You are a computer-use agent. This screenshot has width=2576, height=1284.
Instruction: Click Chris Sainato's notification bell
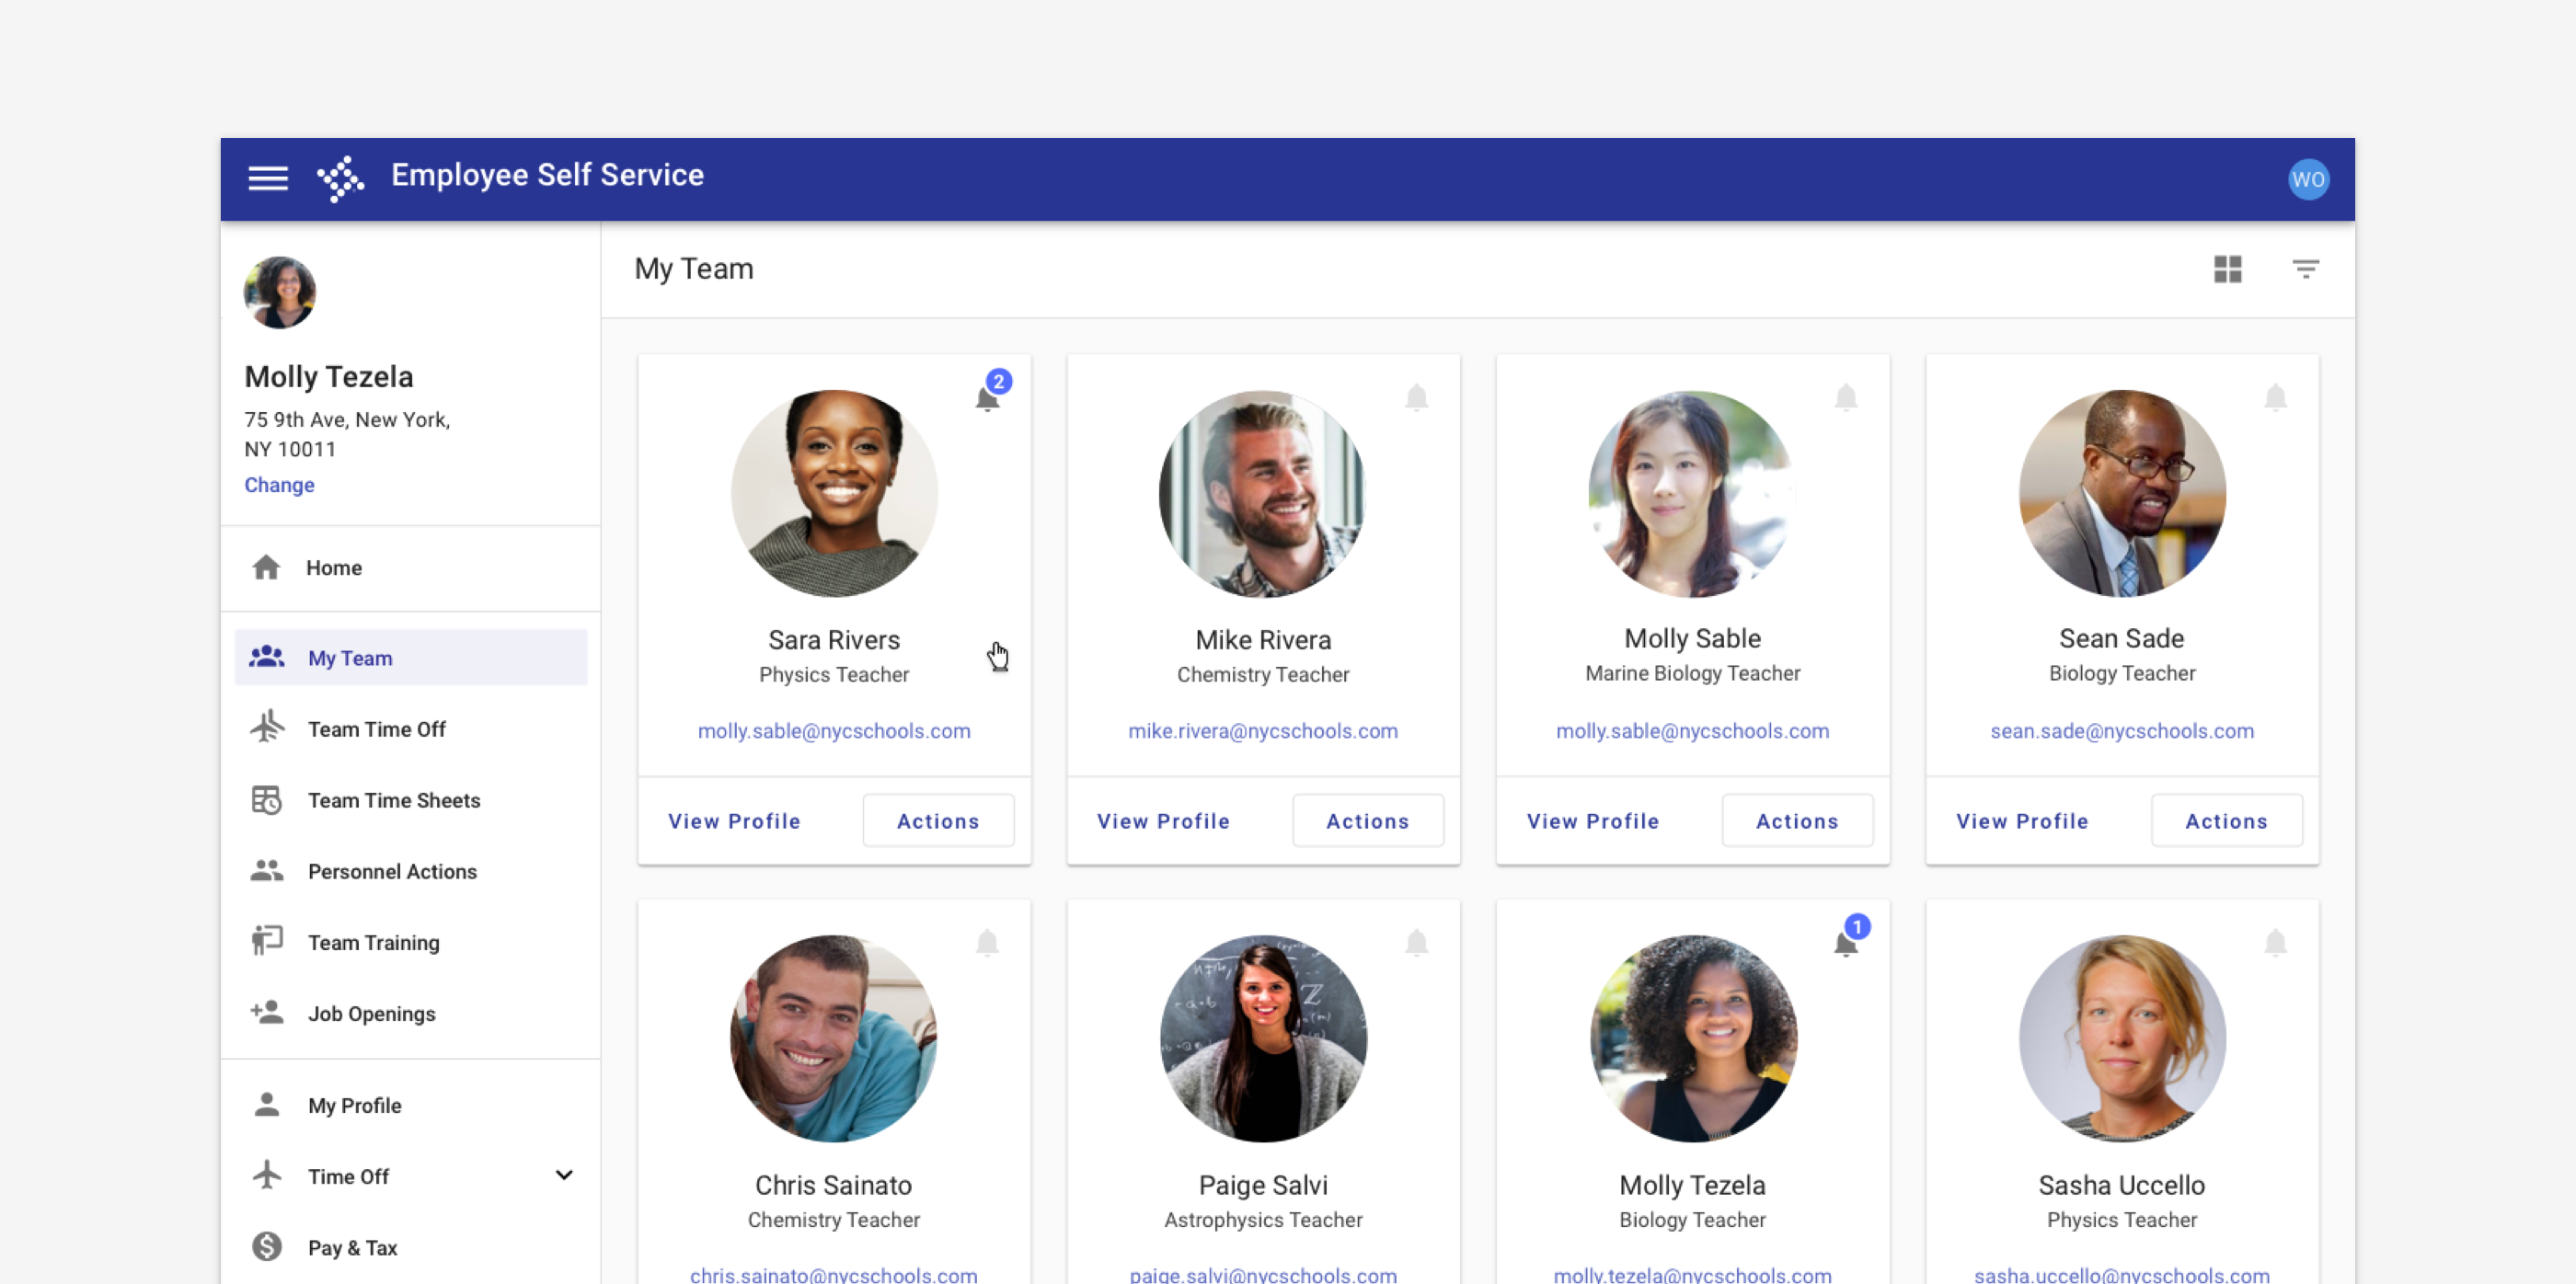987,943
